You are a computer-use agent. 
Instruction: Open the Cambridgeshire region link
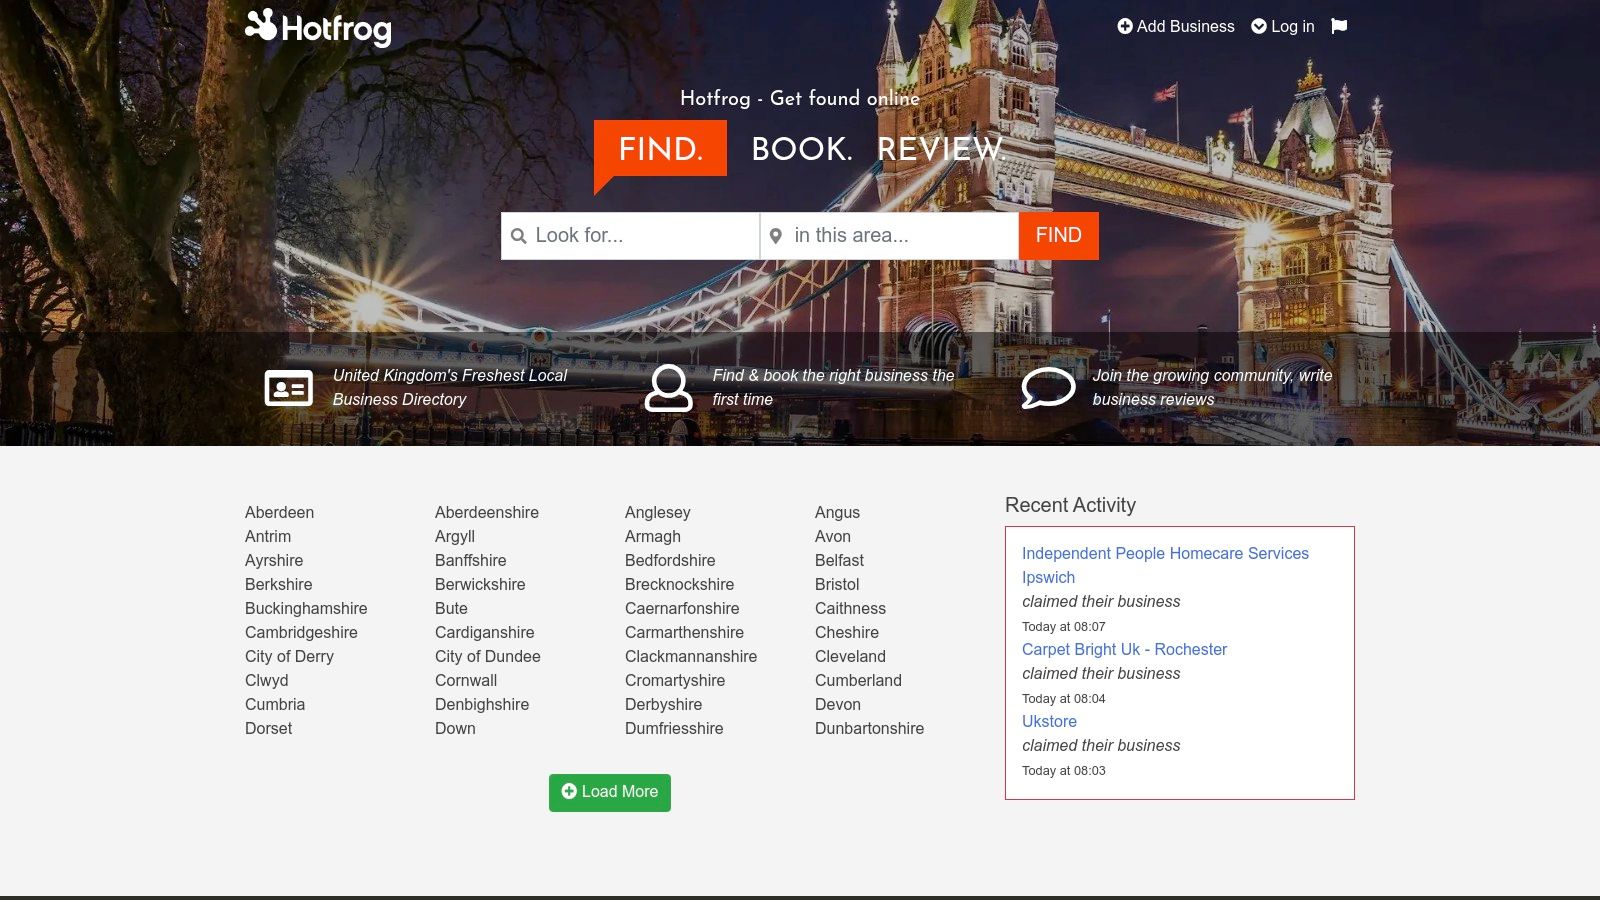pos(301,632)
